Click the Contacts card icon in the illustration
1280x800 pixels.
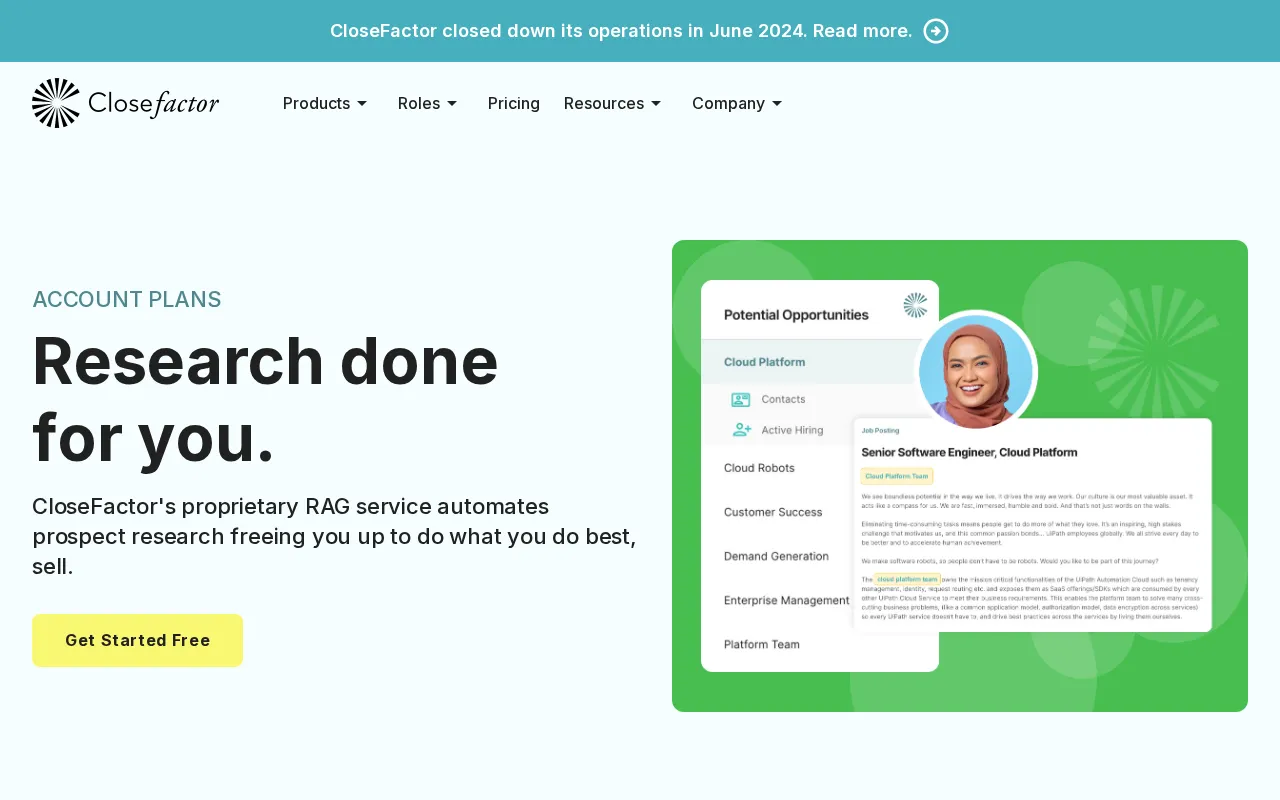(x=741, y=399)
